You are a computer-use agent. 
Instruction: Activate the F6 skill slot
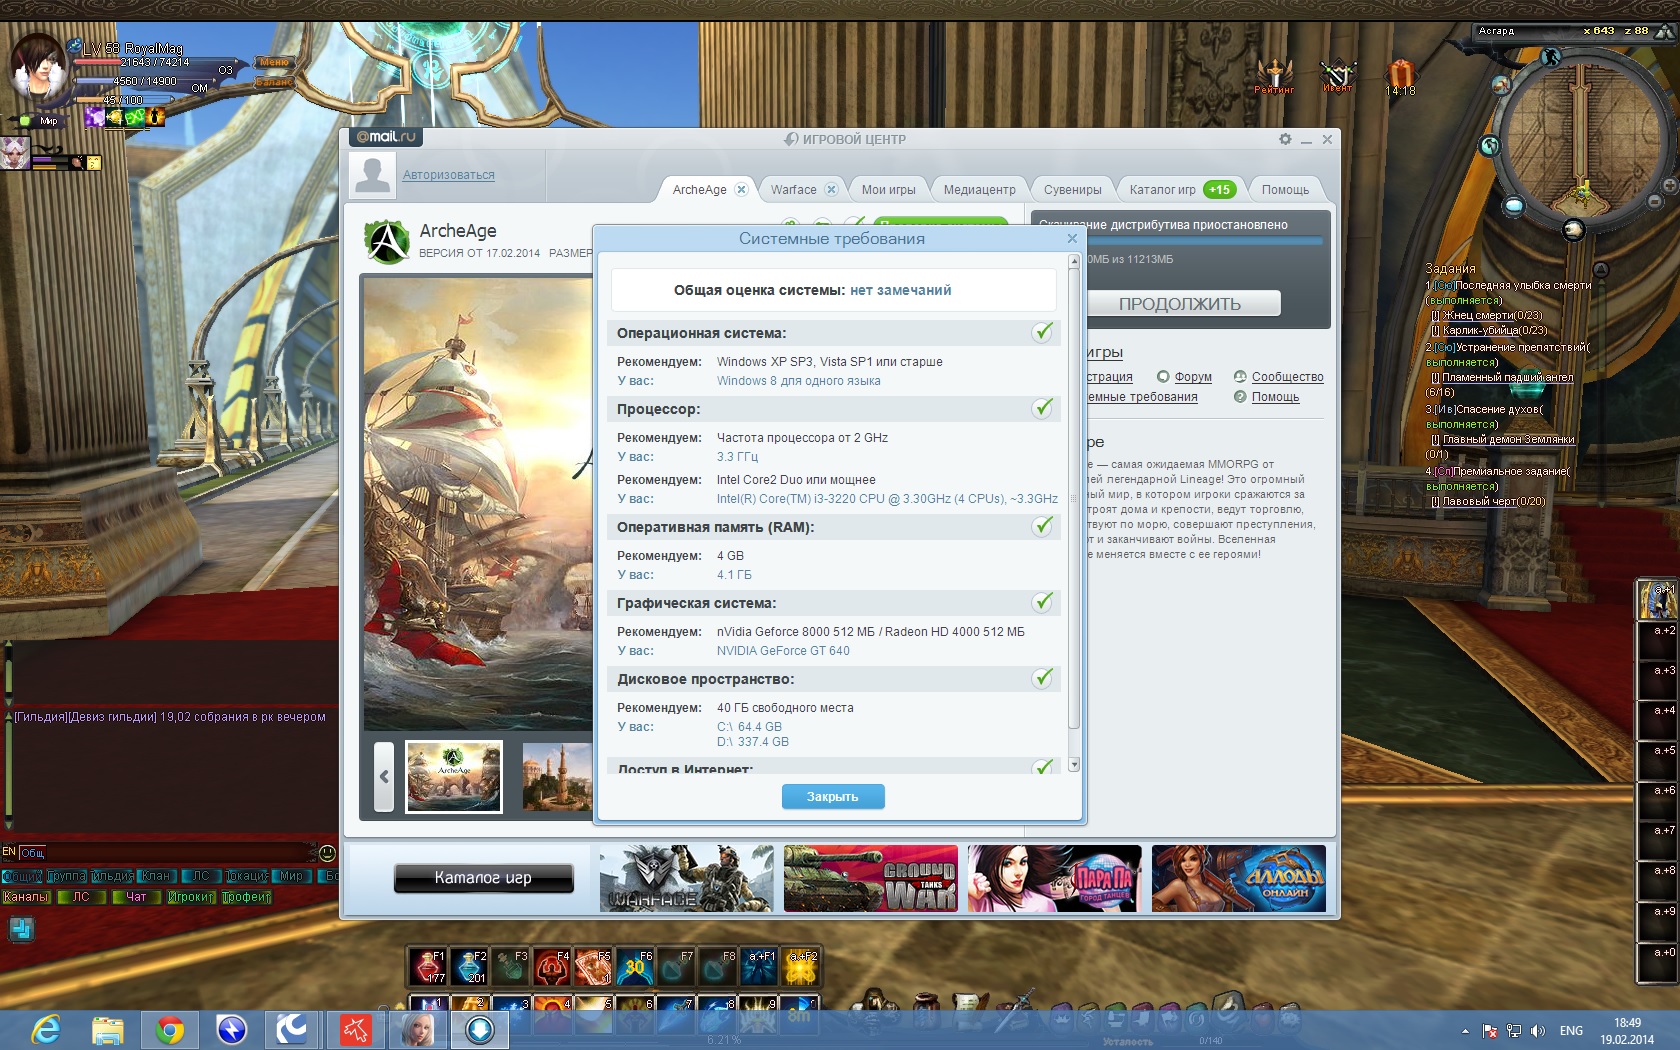click(x=635, y=967)
